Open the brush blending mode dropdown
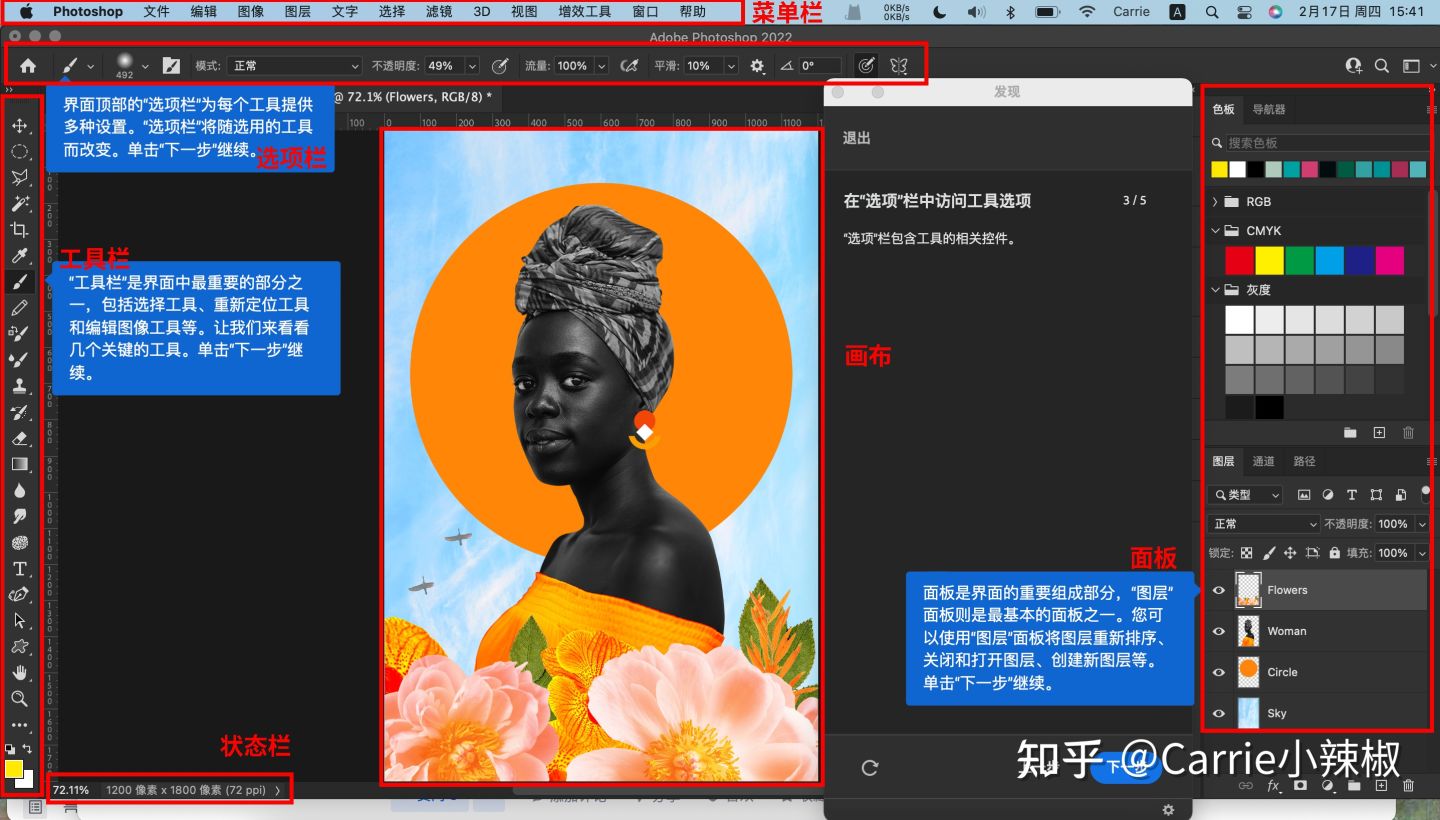 pyautogui.click(x=294, y=66)
